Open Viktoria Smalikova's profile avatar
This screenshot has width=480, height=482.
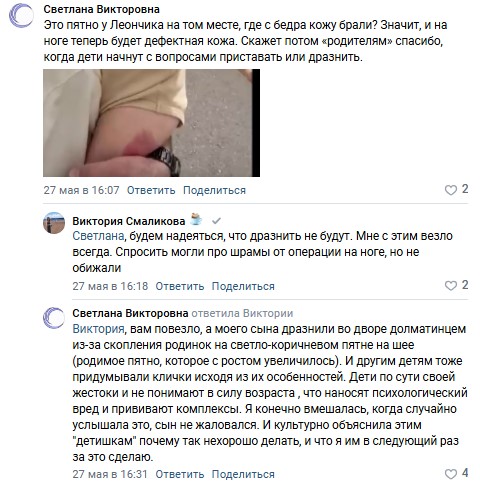54,223
